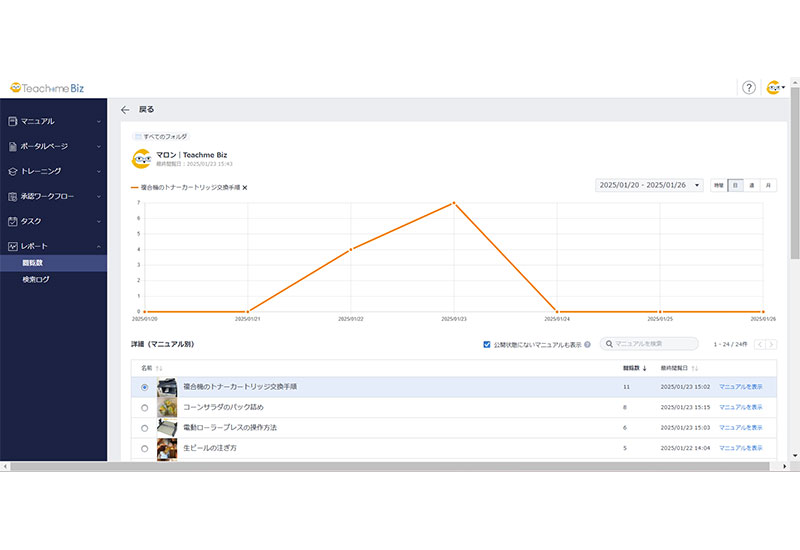Go to next page of results

[x=771, y=344]
